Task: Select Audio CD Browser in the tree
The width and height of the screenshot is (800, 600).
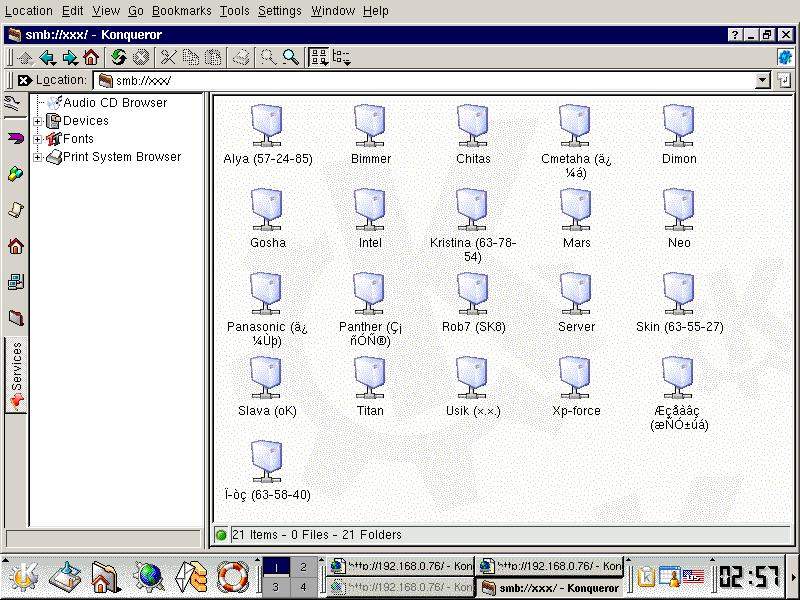Action: point(115,103)
